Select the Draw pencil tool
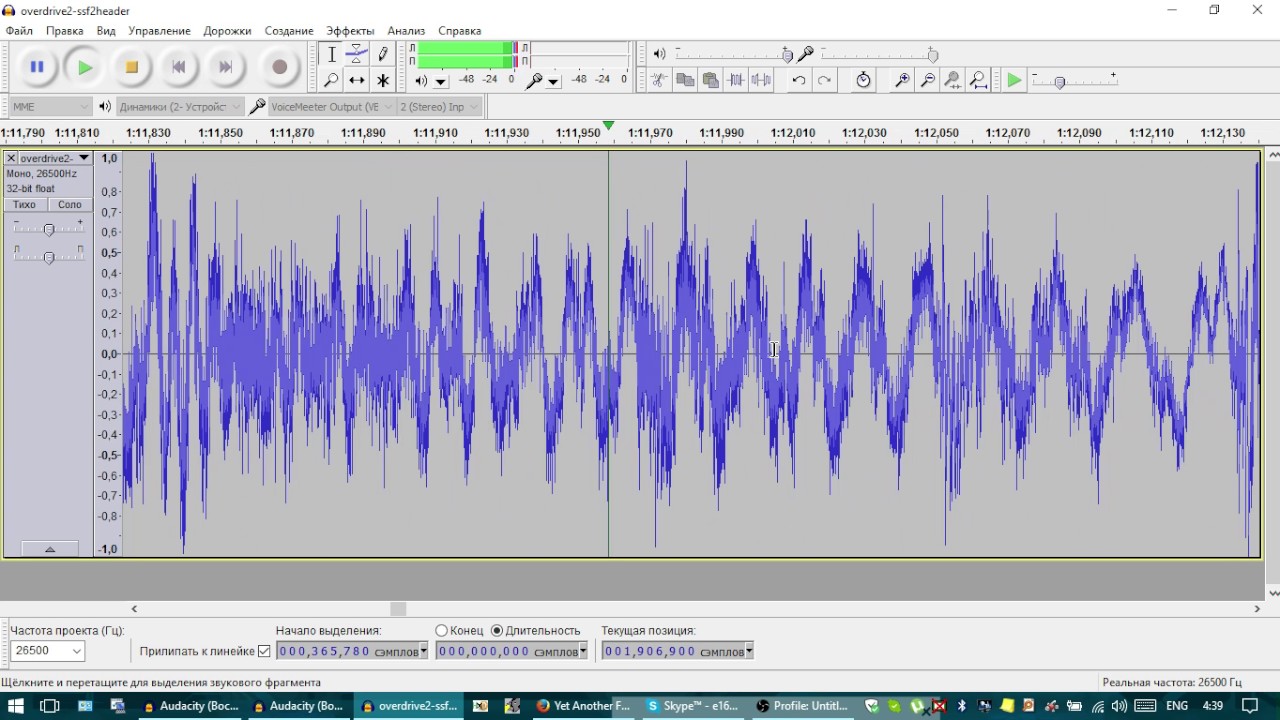 click(382, 55)
